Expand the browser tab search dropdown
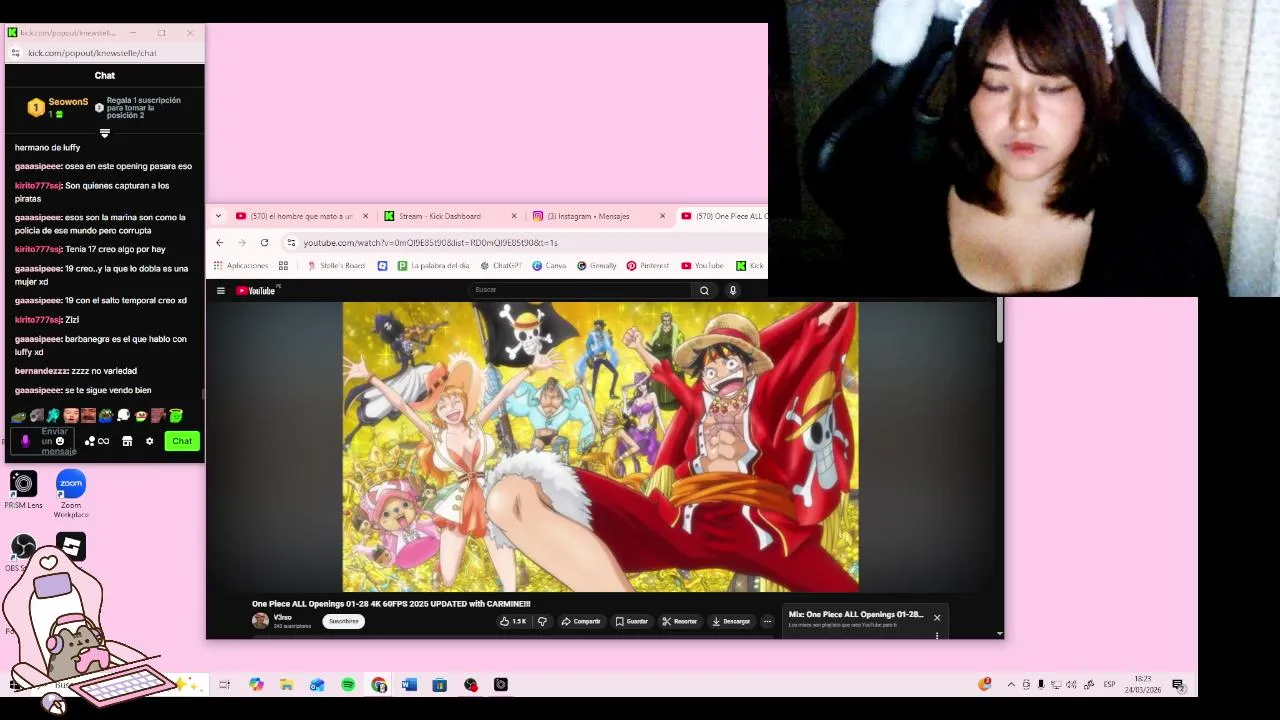1280x720 pixels. 218,216
